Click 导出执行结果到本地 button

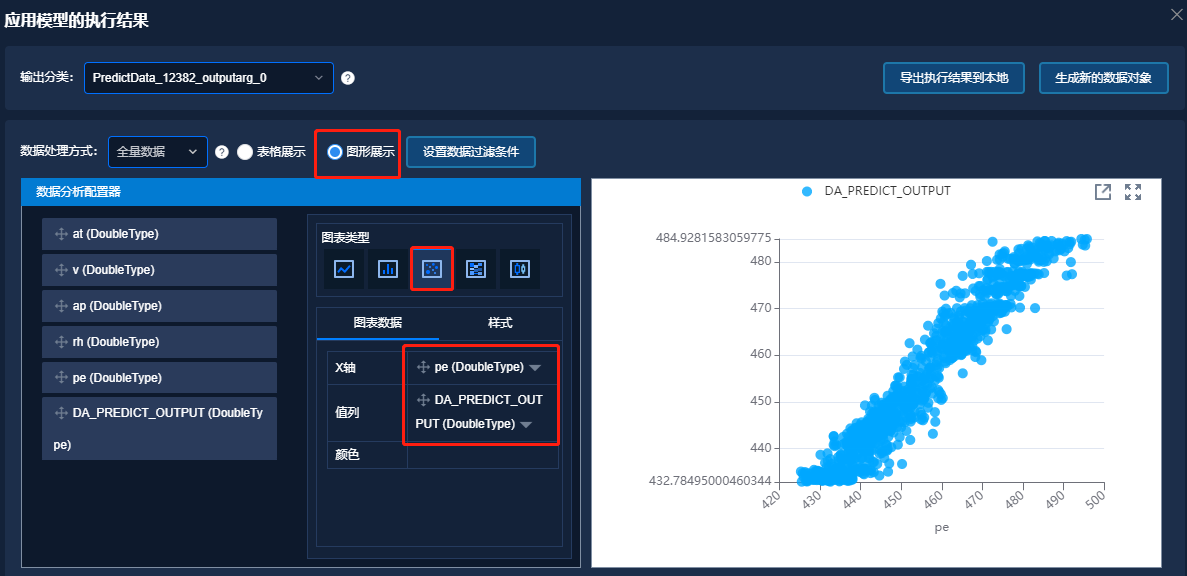point(953,78)
